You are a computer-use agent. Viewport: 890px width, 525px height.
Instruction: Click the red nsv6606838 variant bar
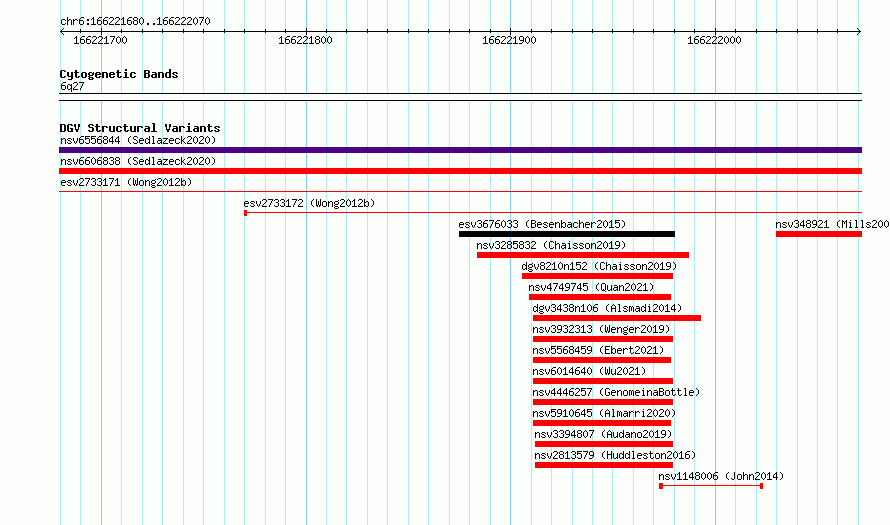[x=460, y=171]
